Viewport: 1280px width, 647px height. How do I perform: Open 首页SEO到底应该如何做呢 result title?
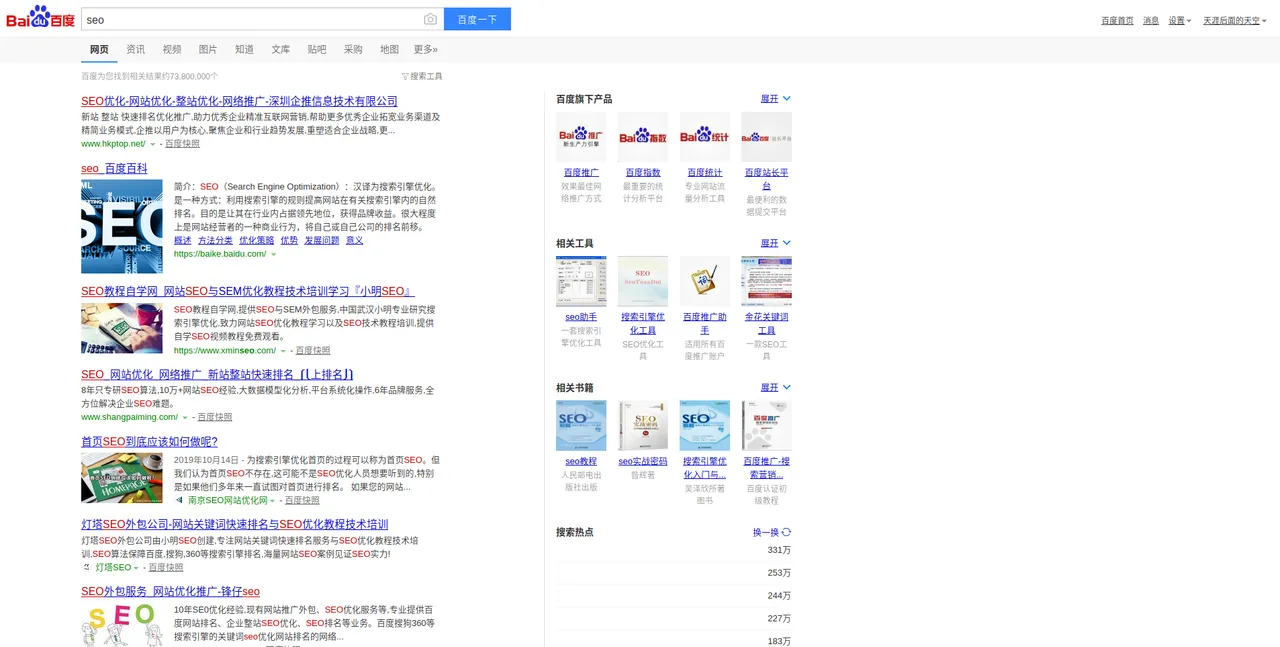point(149,441)
